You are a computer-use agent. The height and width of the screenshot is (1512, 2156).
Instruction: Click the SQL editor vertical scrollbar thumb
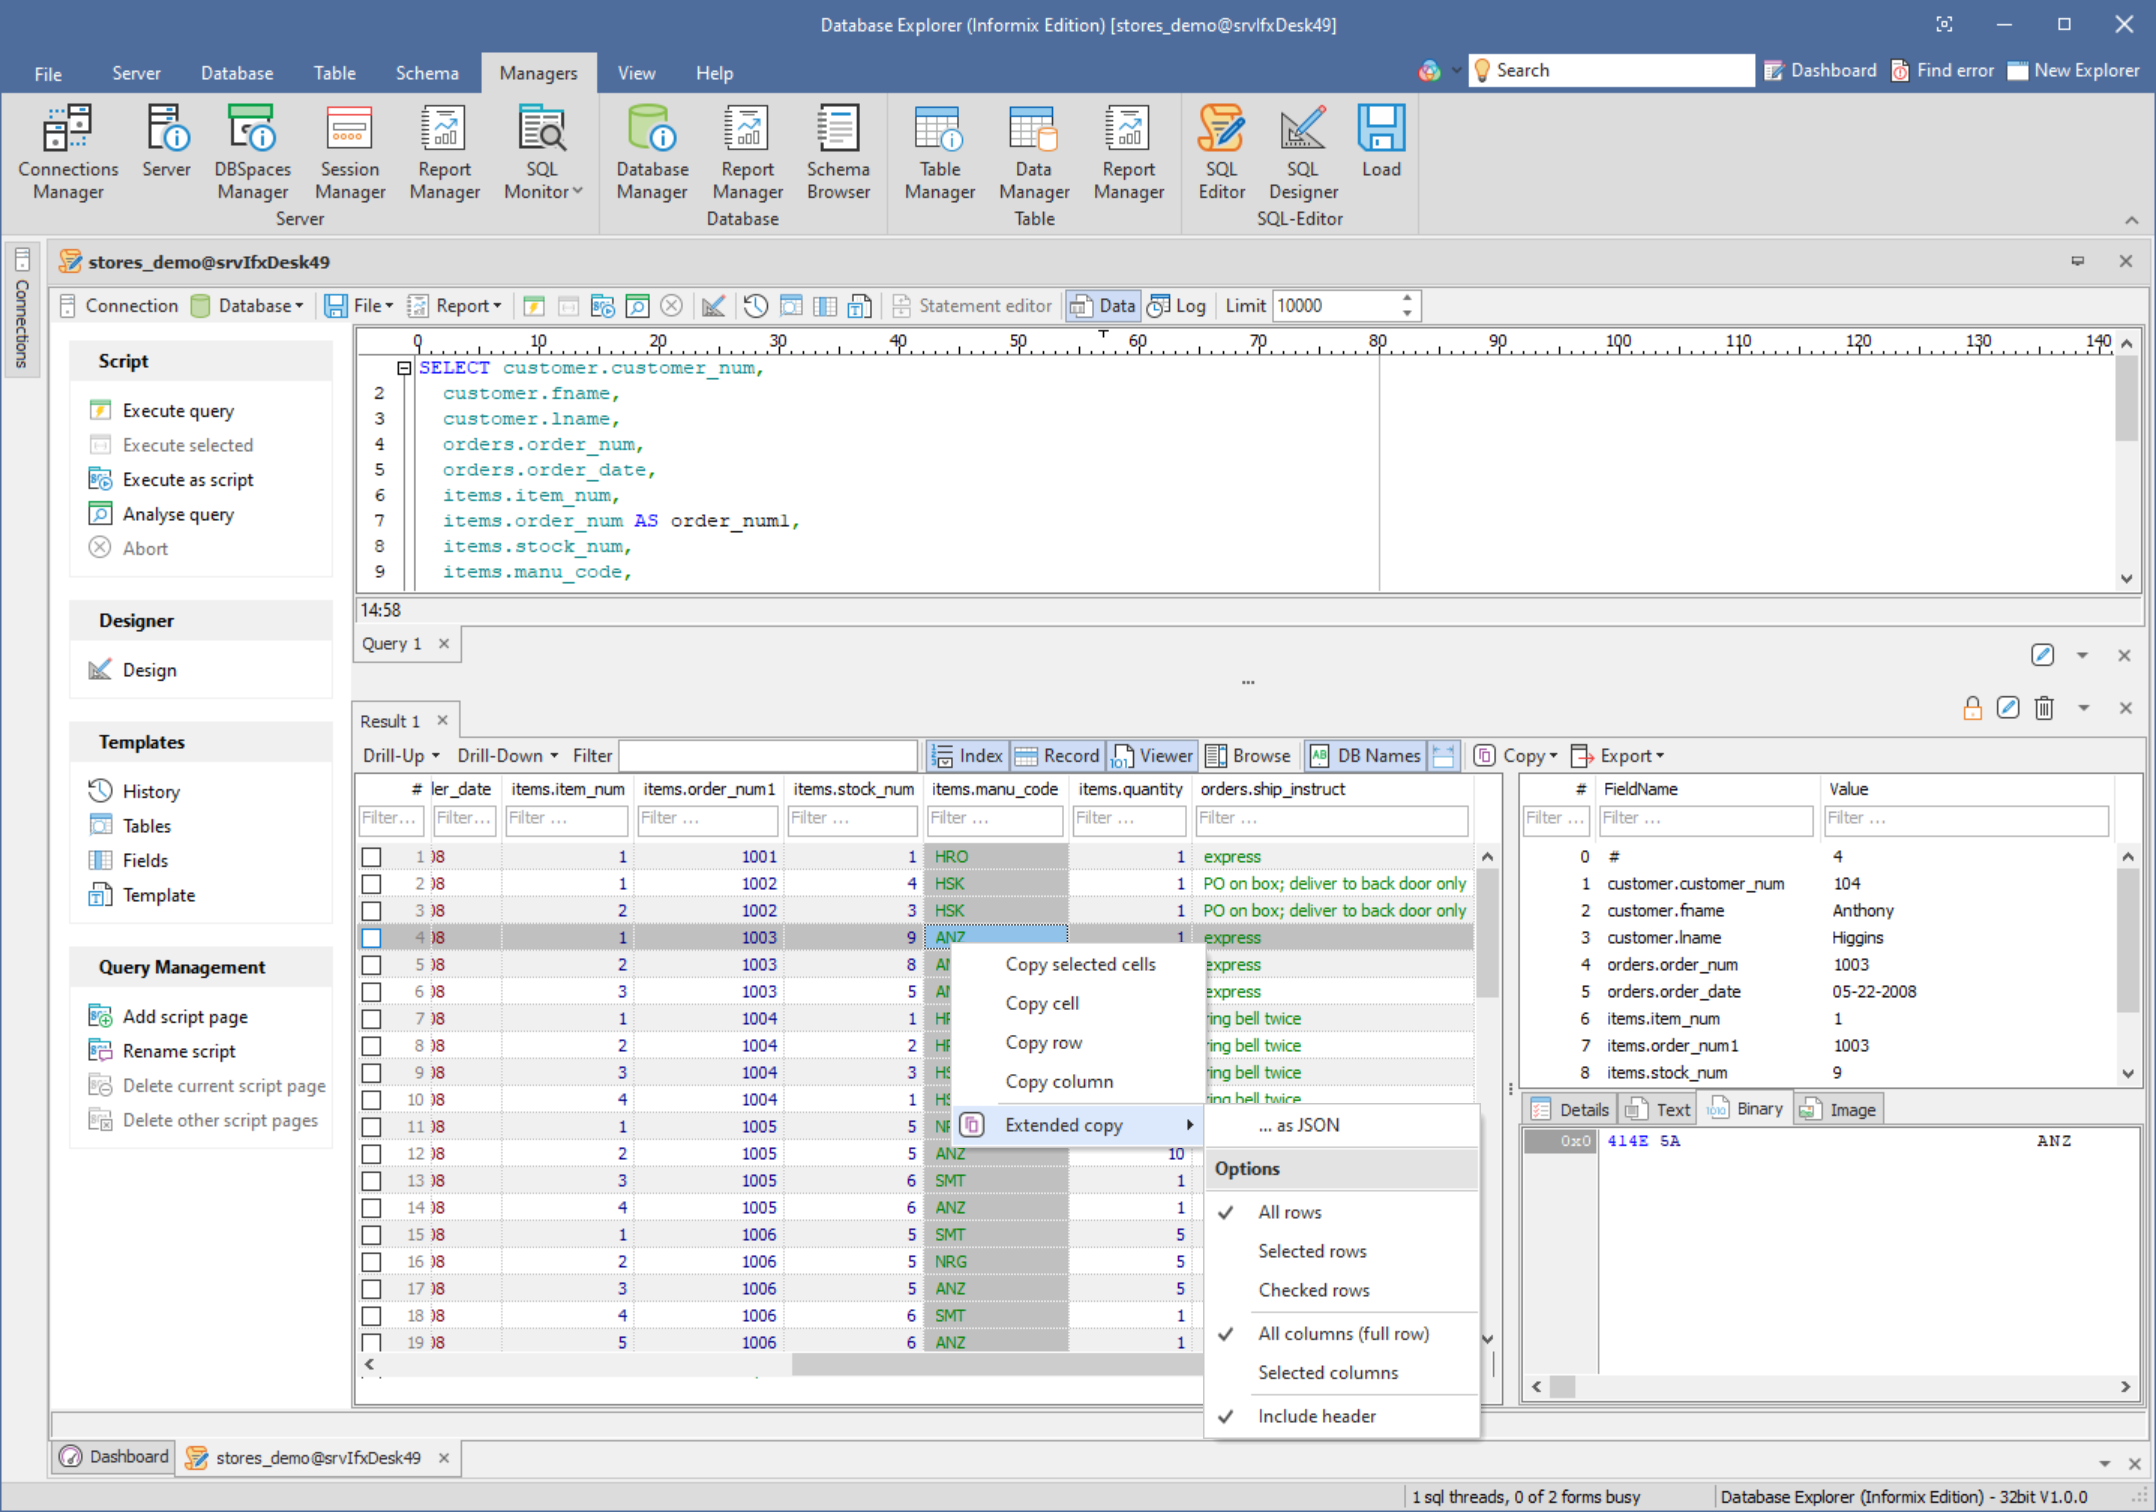coord(2126,397)
